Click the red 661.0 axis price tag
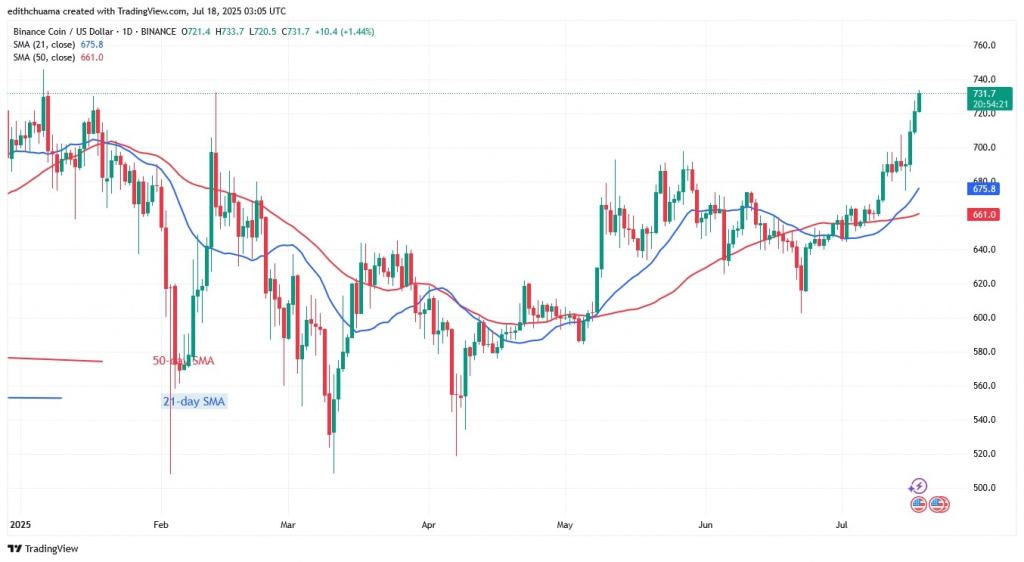Image resolution: width=1024 pixels, height=562 pixels. click(979, 214)
